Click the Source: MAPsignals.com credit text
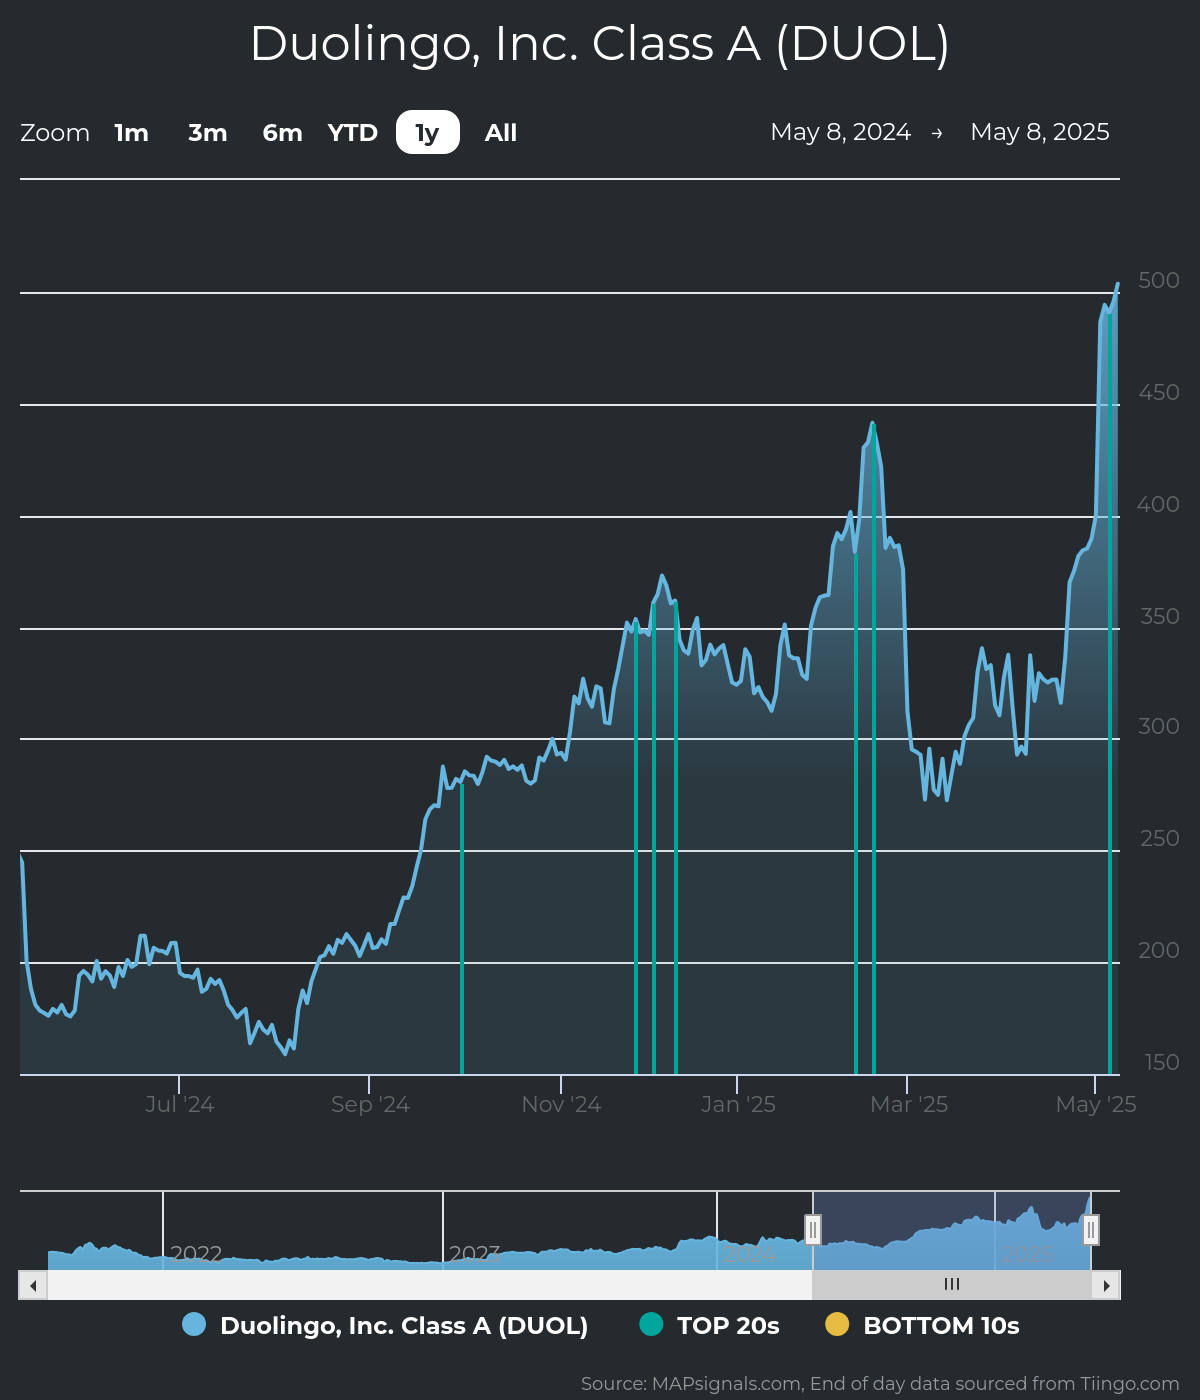This screenshot has width=1200, height=1400. [x=880, y=1384]
